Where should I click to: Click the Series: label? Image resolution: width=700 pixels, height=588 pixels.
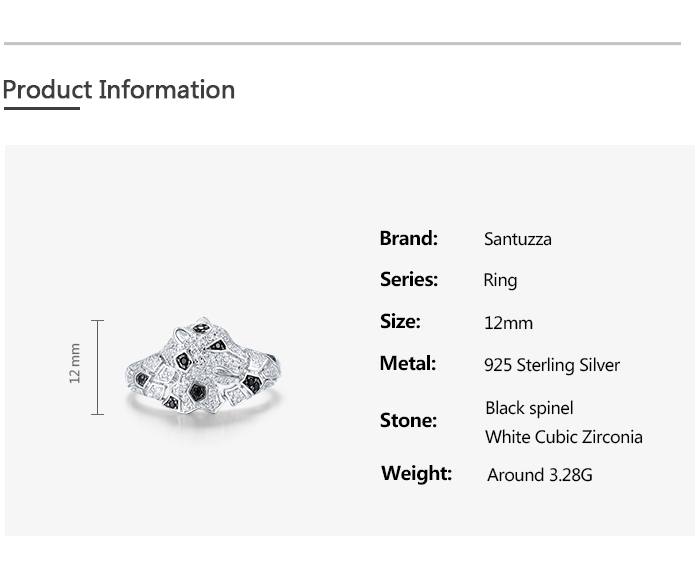pyautogui.click(x=408, y=280)
